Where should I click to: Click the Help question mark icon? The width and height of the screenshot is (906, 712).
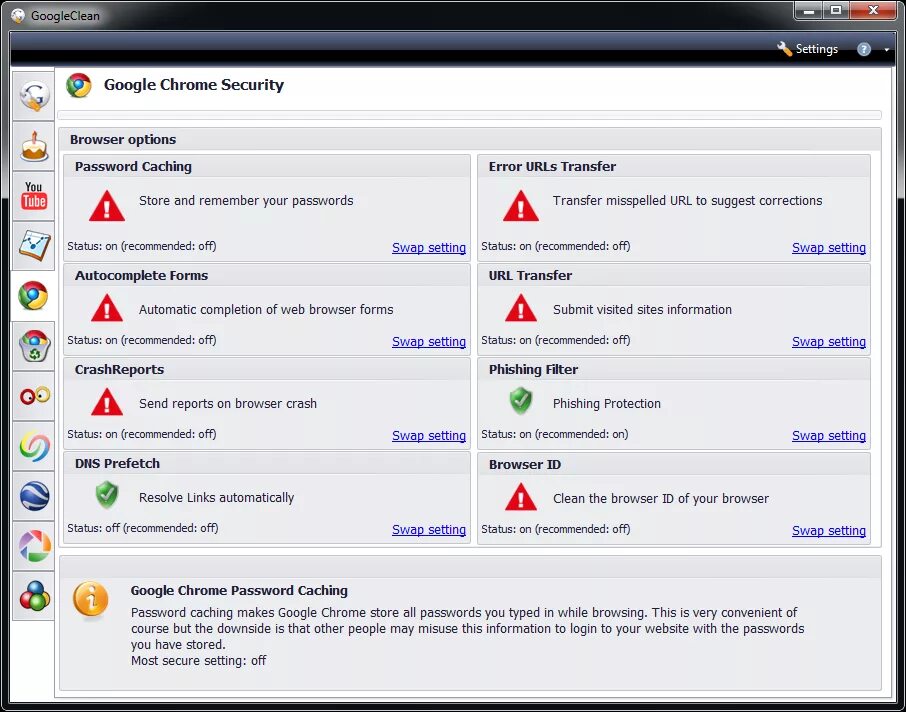click(x=862, y=48)
